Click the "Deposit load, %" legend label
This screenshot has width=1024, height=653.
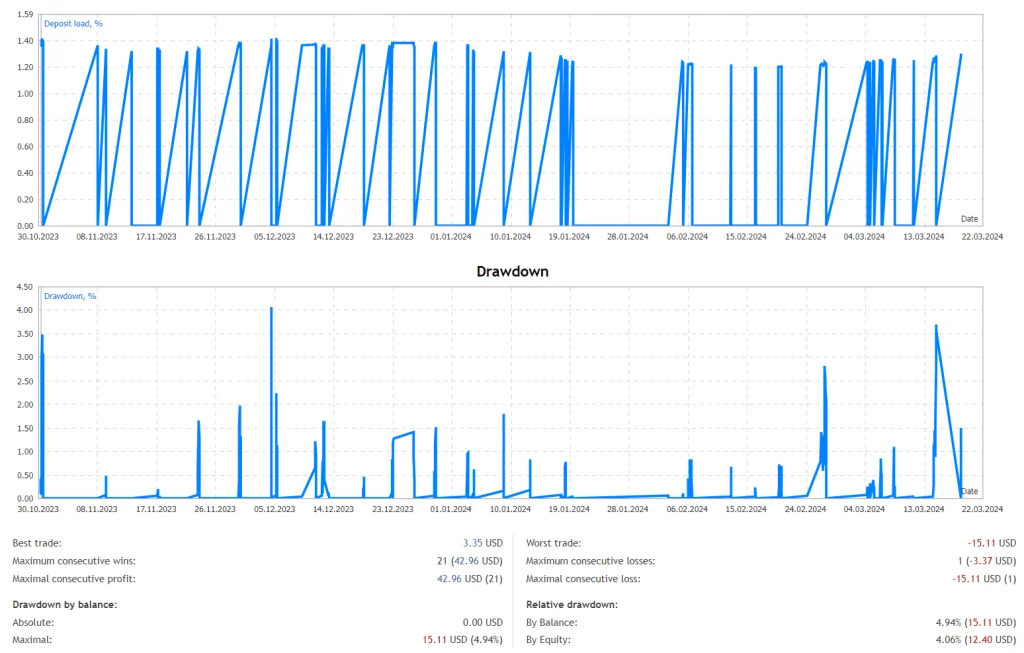71,24
